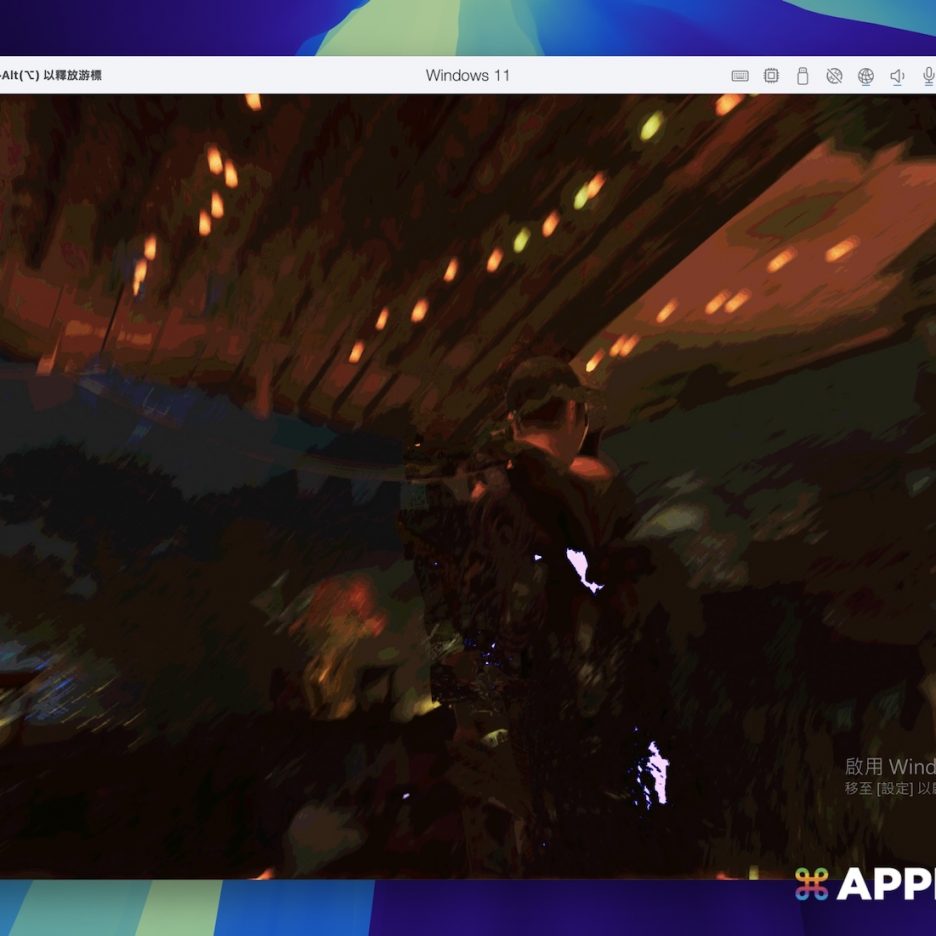
Task: Click the crossed-out circle icon in the toolbar
Action: click(834, 76)
